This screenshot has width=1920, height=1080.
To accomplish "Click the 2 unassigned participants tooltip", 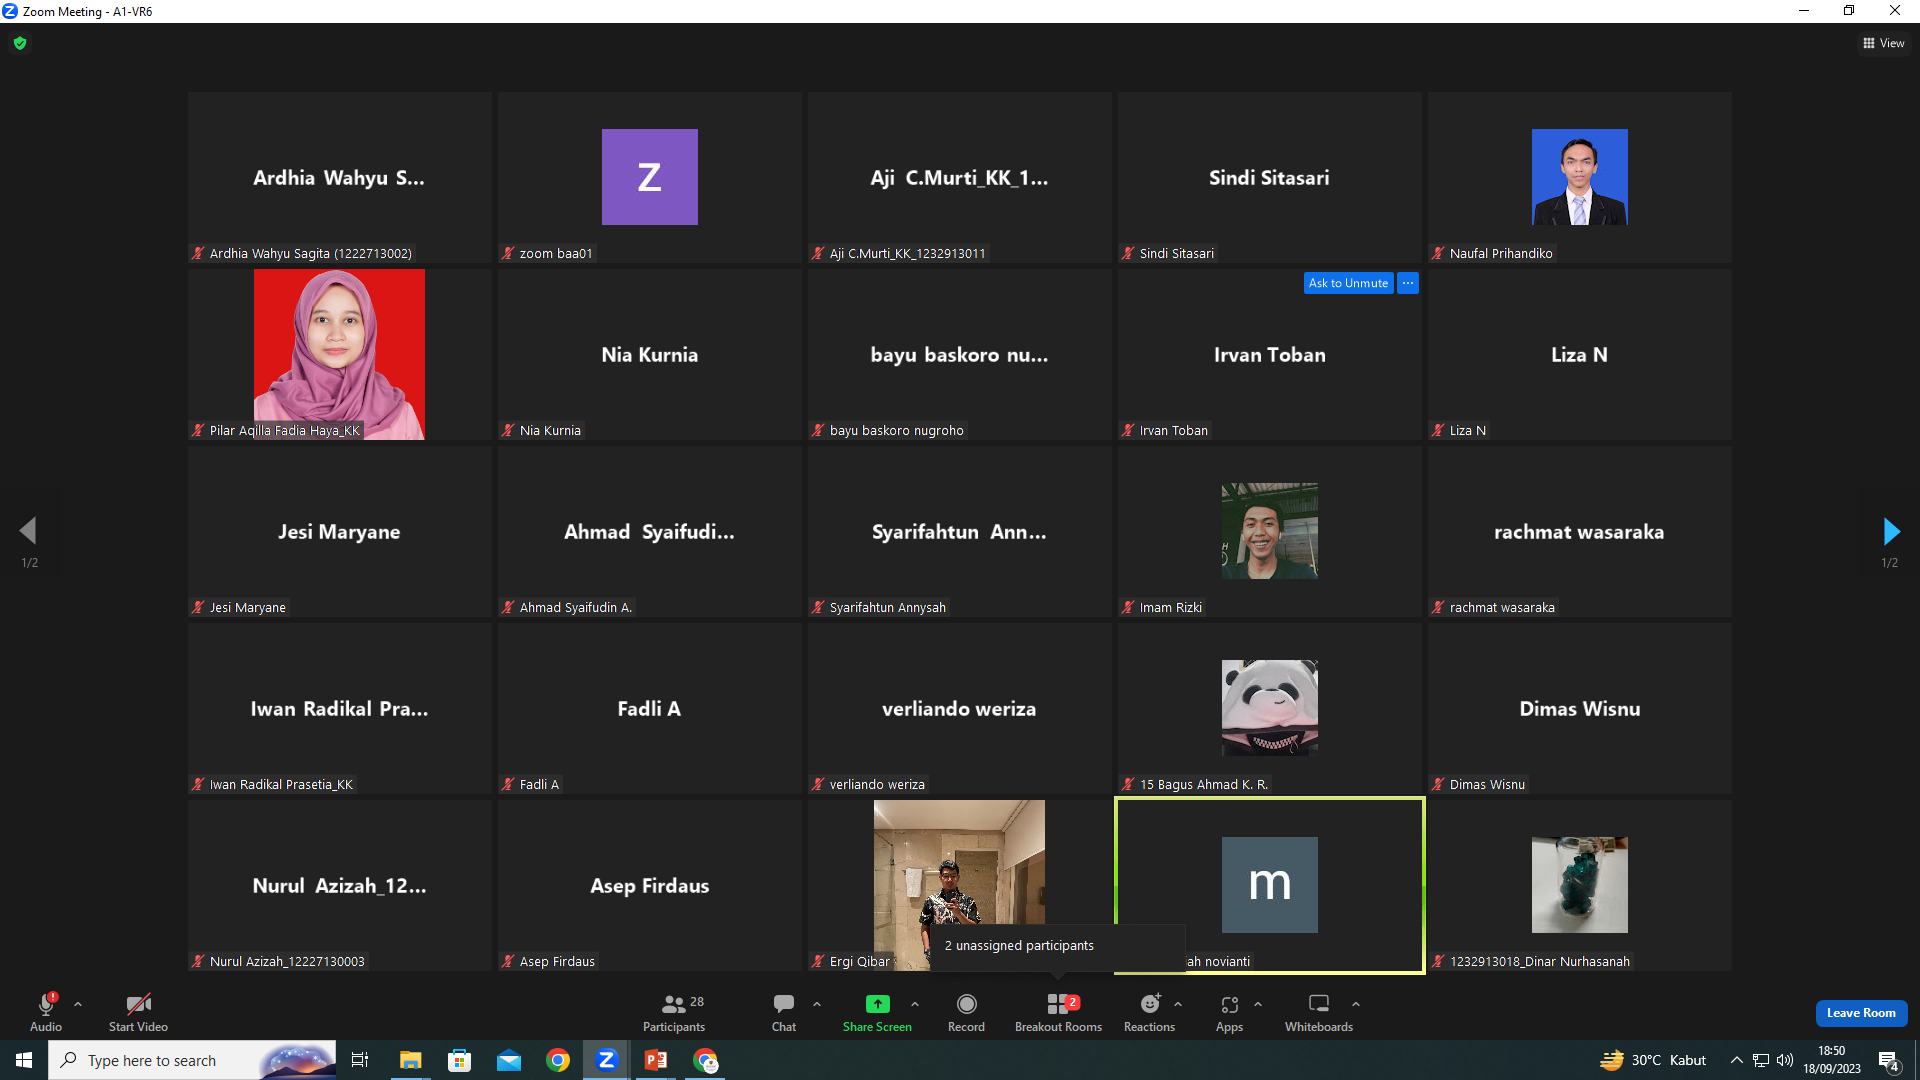I will coord(1058,946).
